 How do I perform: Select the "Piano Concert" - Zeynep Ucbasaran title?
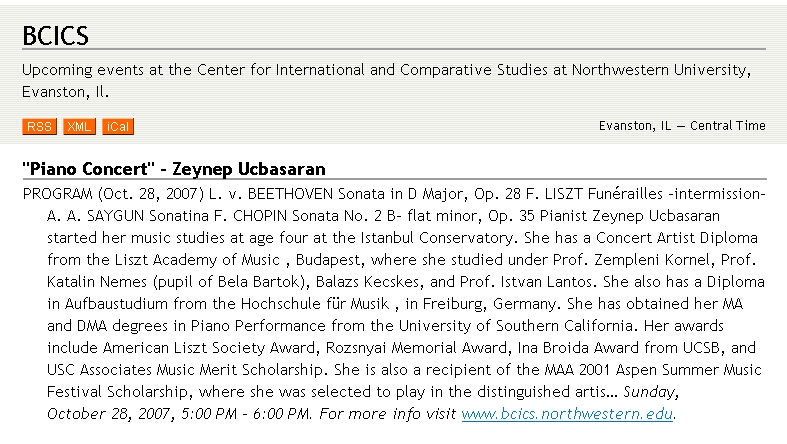[x=174, y=169]
